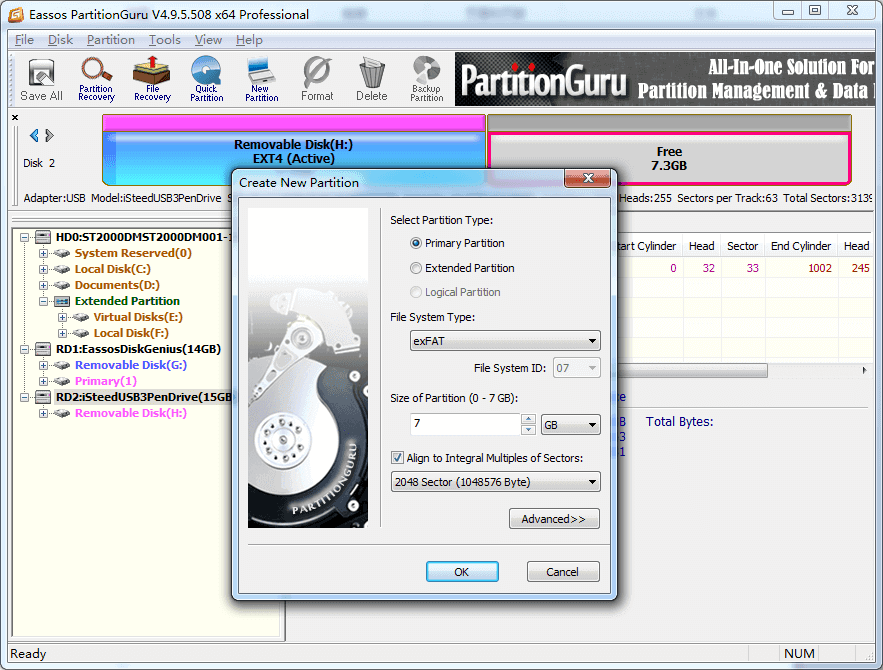Confirm partition creation with OK
The height and width of the screenshot is (670, 883).
tap(462, 571)
